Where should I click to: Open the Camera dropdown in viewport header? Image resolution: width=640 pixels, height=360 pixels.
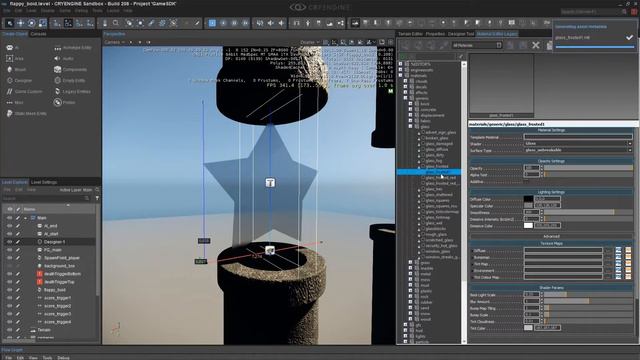click(x=115, y=42)
